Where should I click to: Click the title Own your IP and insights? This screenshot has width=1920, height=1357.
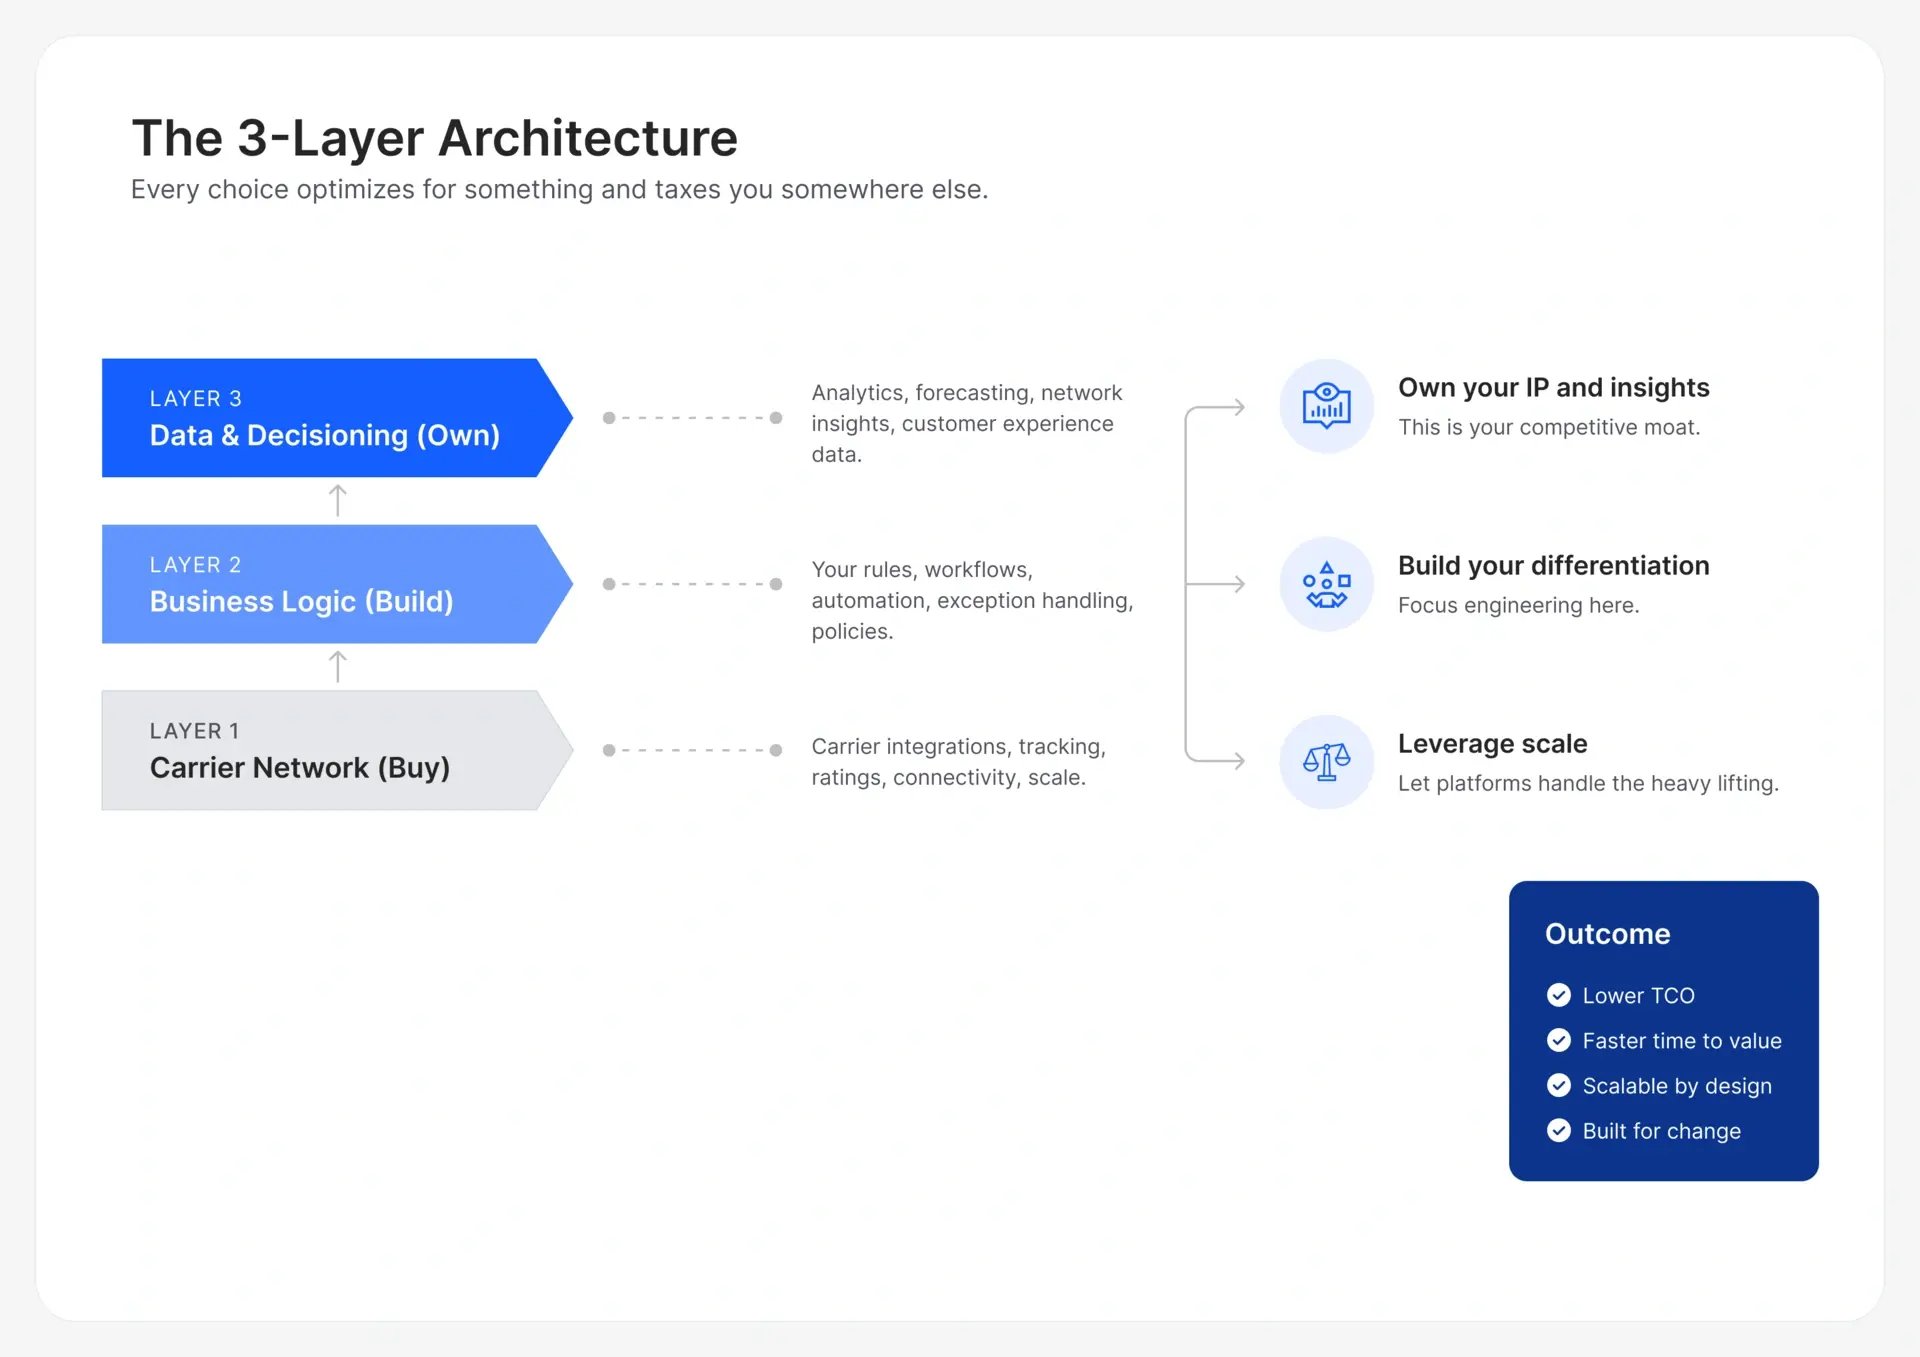point(1553,388)
